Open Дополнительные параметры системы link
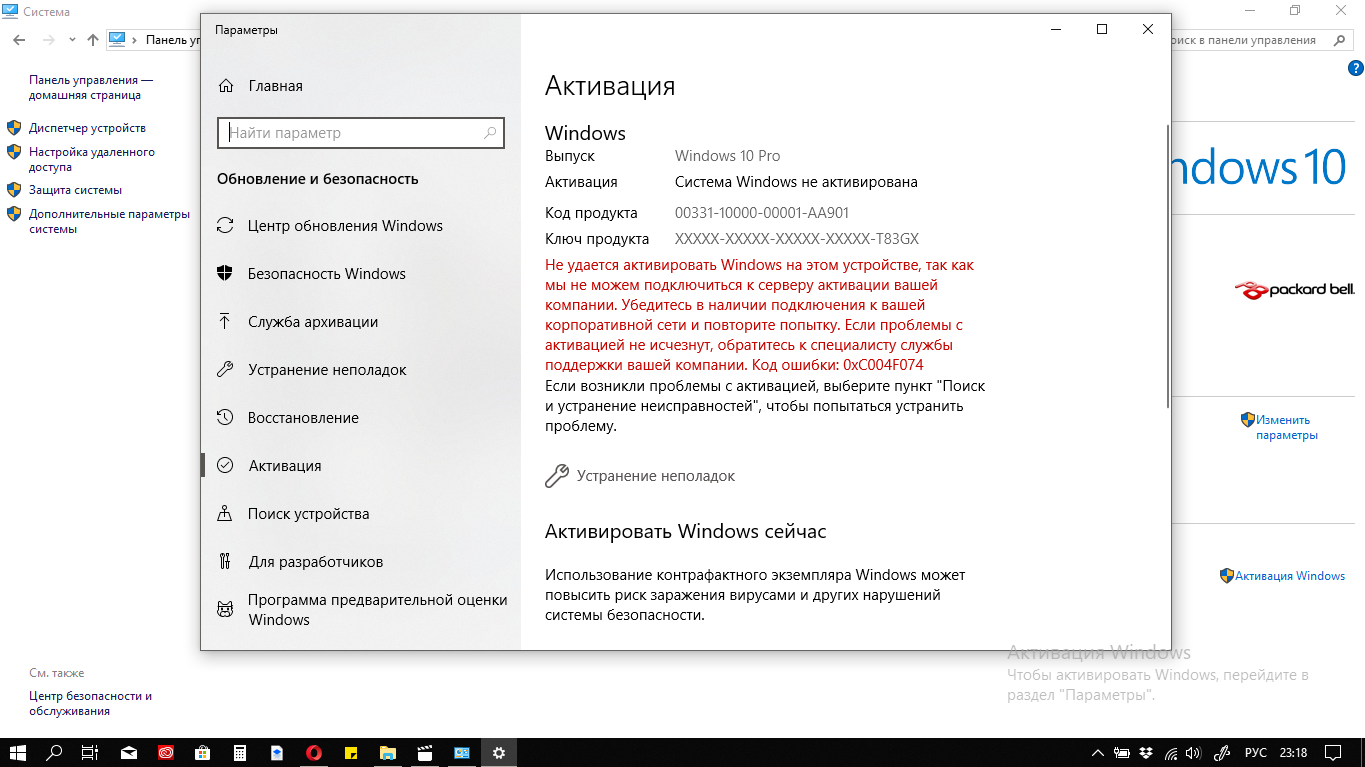 click(109, 221)
